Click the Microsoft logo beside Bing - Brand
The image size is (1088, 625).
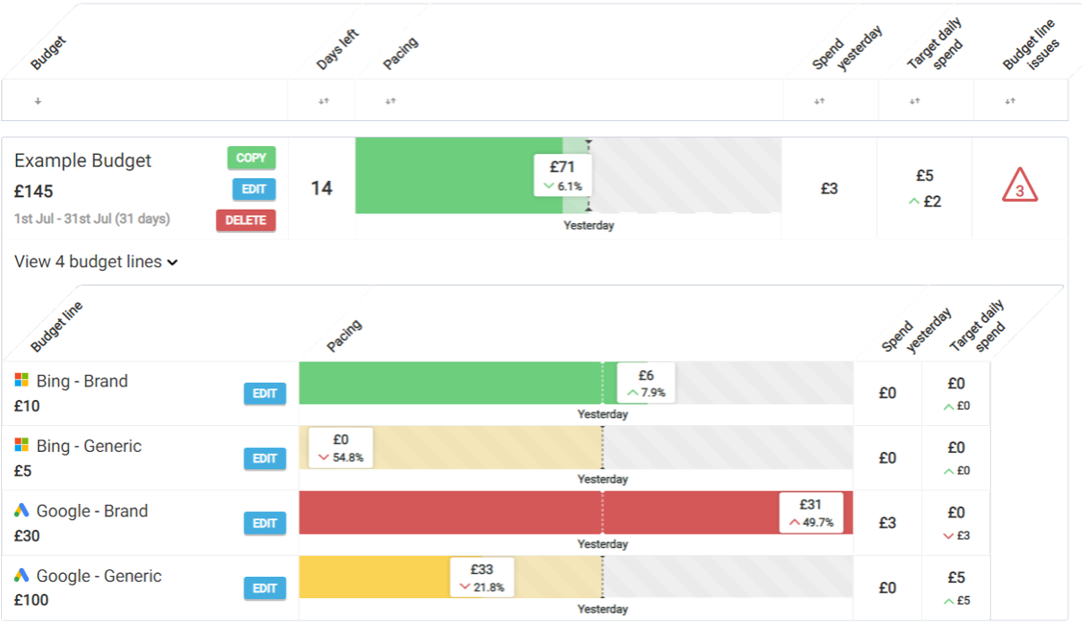tap(22, 380)
